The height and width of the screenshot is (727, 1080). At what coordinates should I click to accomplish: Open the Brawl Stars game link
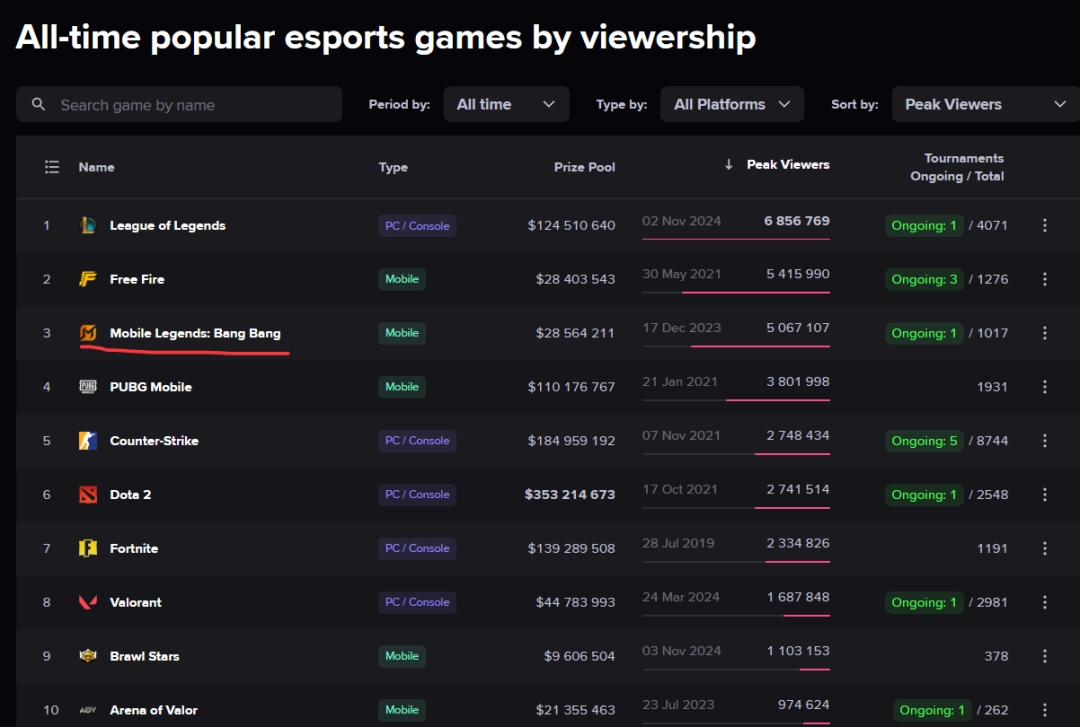click(144, 656)
